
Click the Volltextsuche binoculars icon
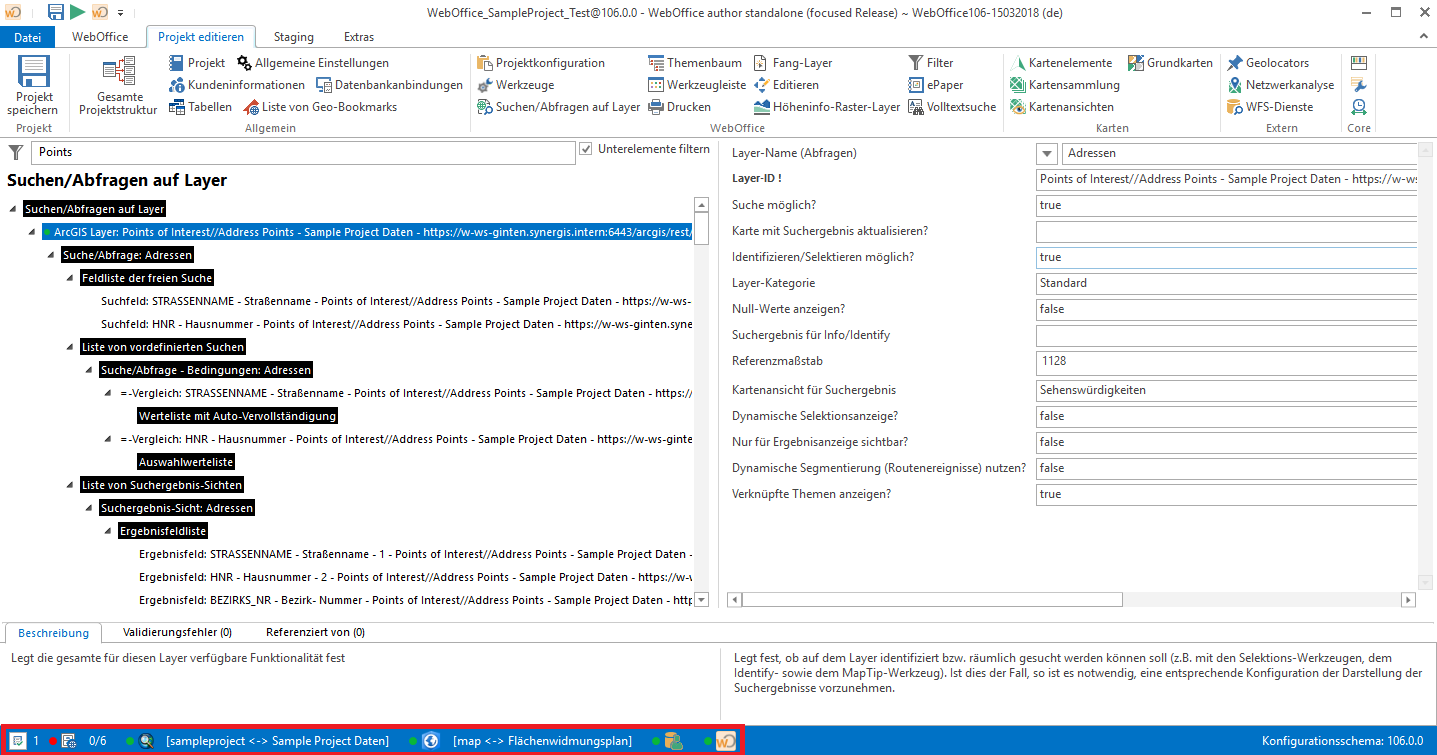coord(916,107)
